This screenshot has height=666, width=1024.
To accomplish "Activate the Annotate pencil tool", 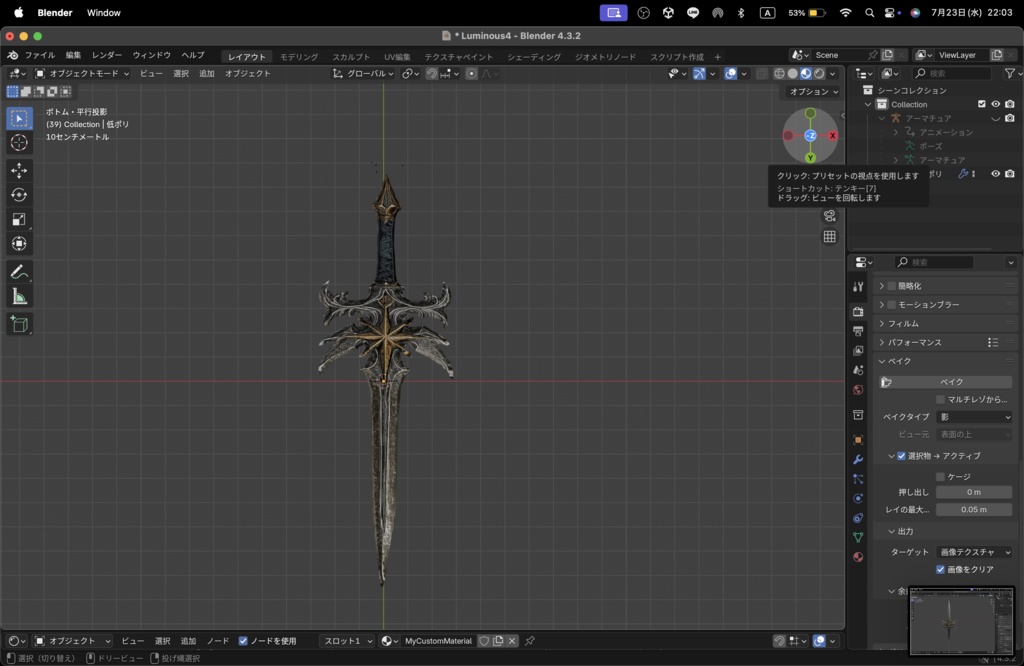I will (x=19, y=272).
